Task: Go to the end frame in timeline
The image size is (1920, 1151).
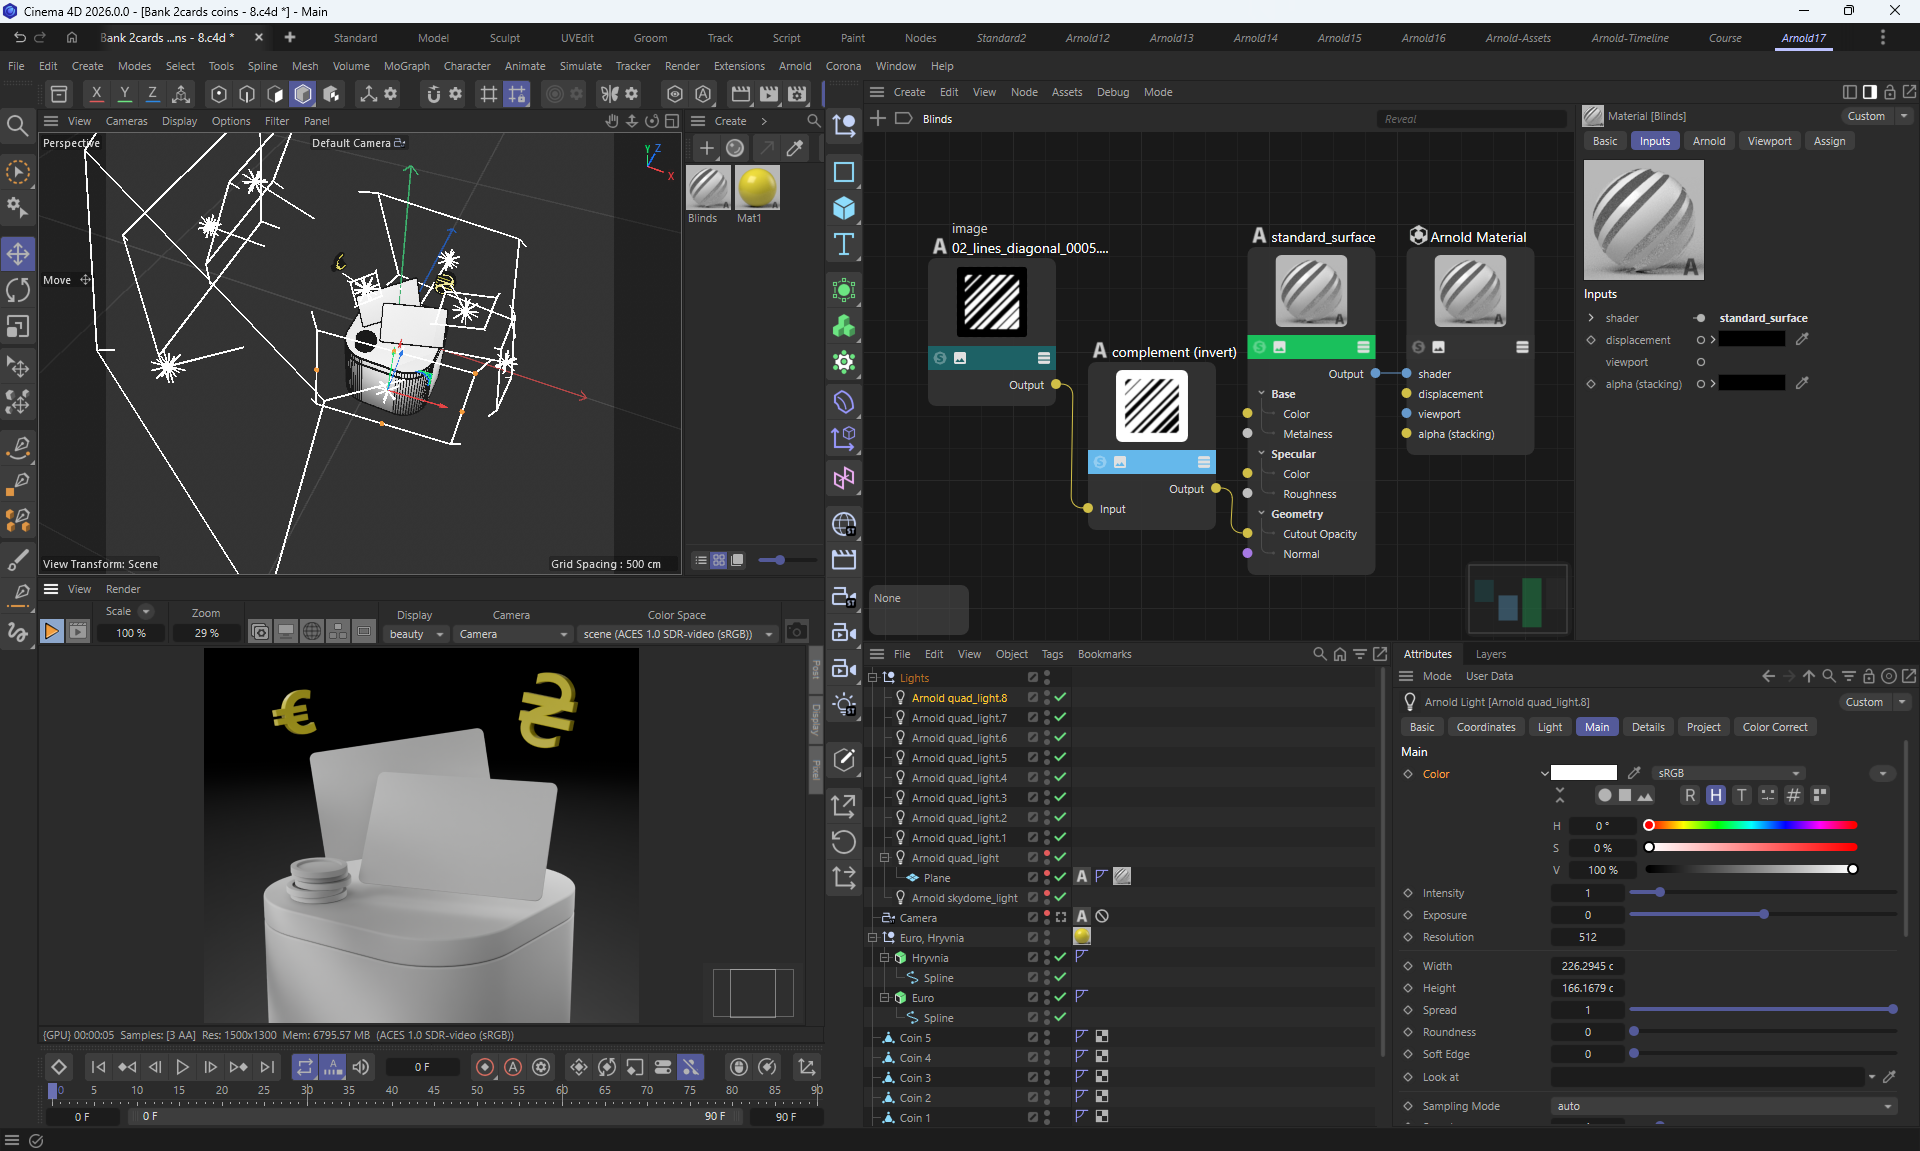Action: coord(267,1067)
